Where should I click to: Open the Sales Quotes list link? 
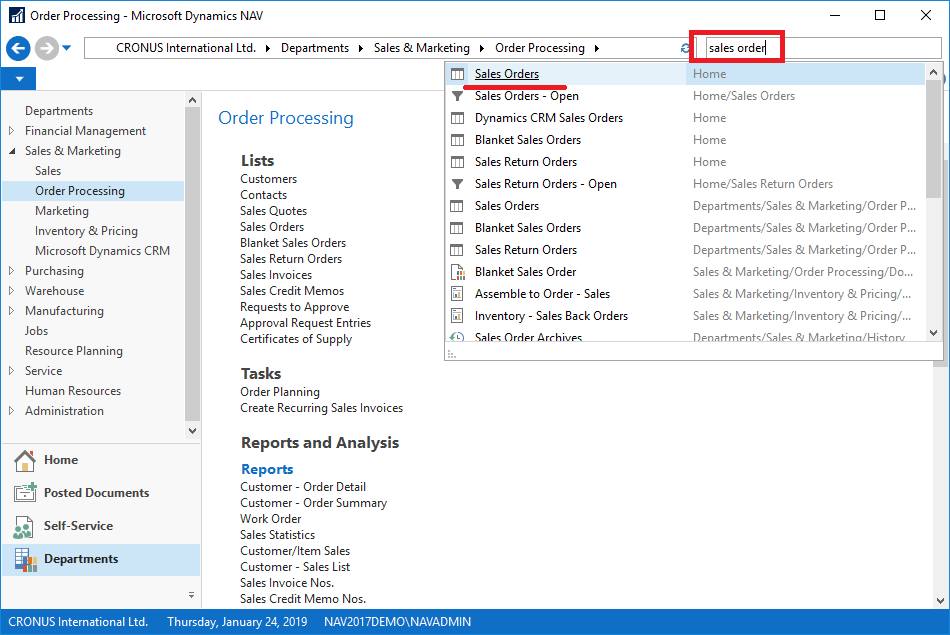pos(273,211)
